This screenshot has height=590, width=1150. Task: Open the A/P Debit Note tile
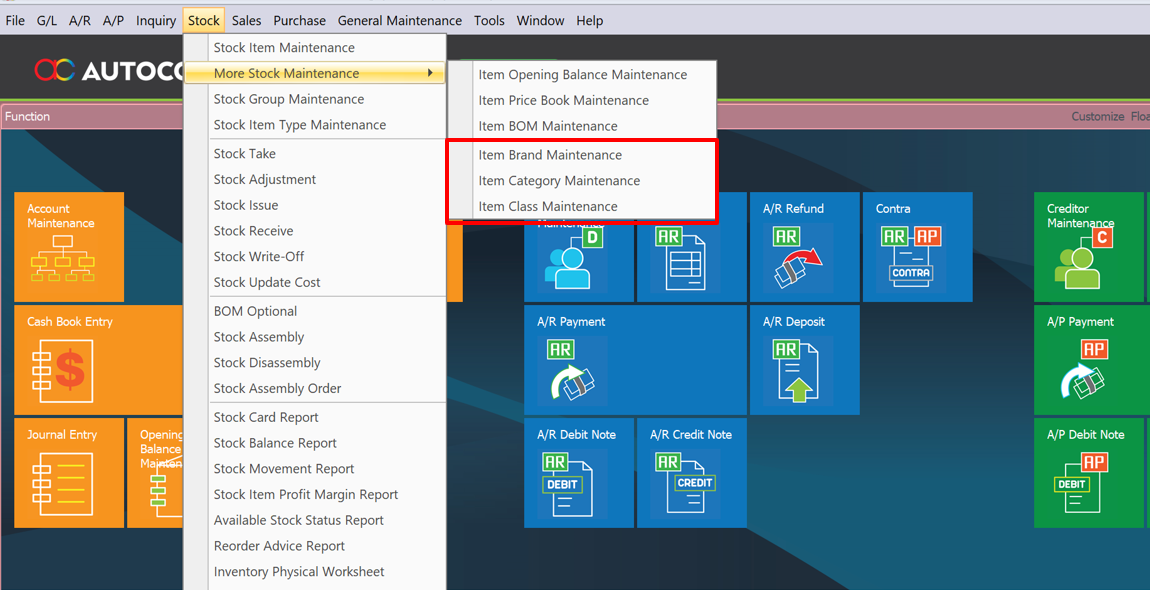point(1088,473)
